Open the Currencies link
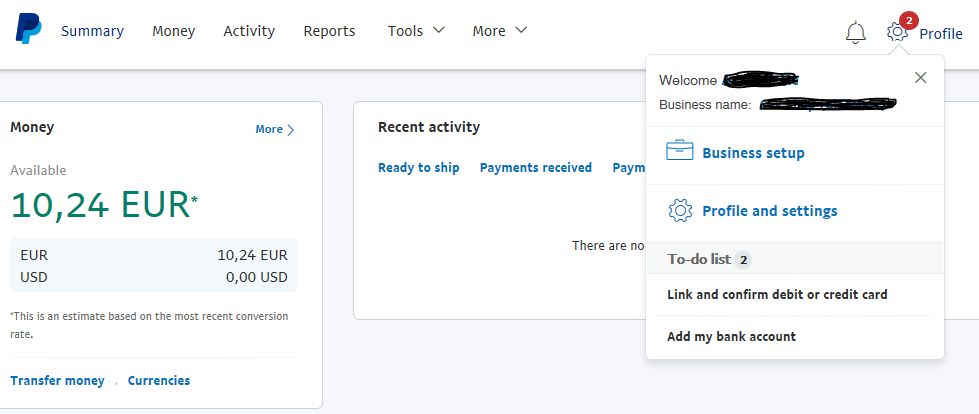 pyautogui.click(x=159, y=381)
